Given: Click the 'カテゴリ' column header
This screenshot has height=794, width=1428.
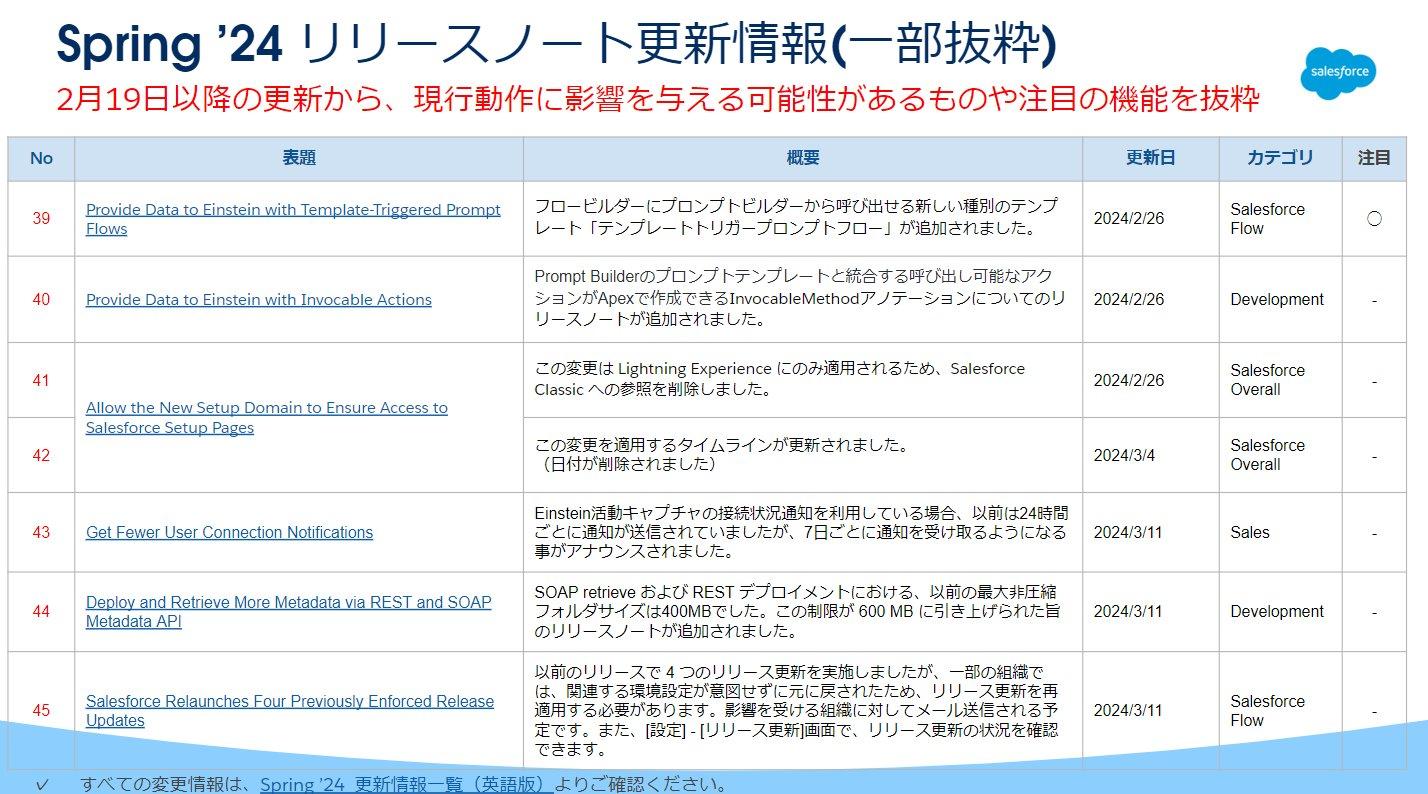Looking at the screenshot, I should (1280, 158).
